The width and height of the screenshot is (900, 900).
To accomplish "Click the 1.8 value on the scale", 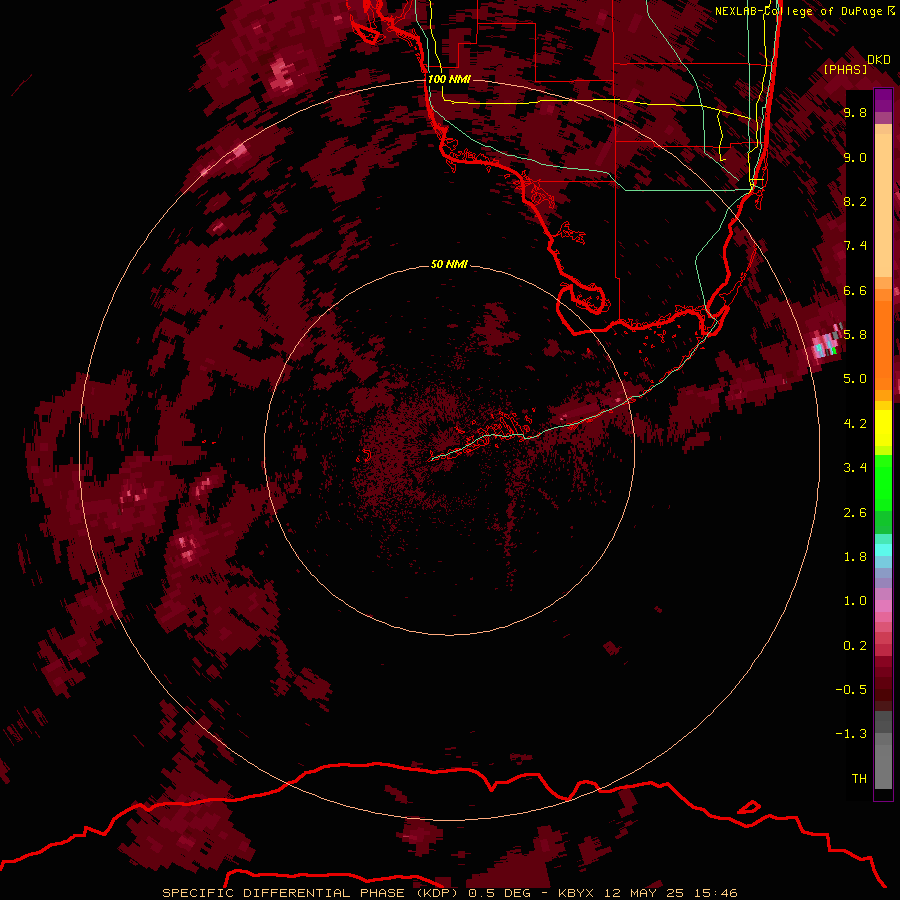I will 855,557.
